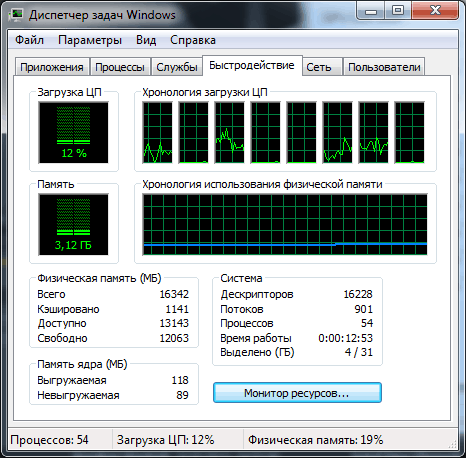Click the last CPU core history graph

click(410, 133)
